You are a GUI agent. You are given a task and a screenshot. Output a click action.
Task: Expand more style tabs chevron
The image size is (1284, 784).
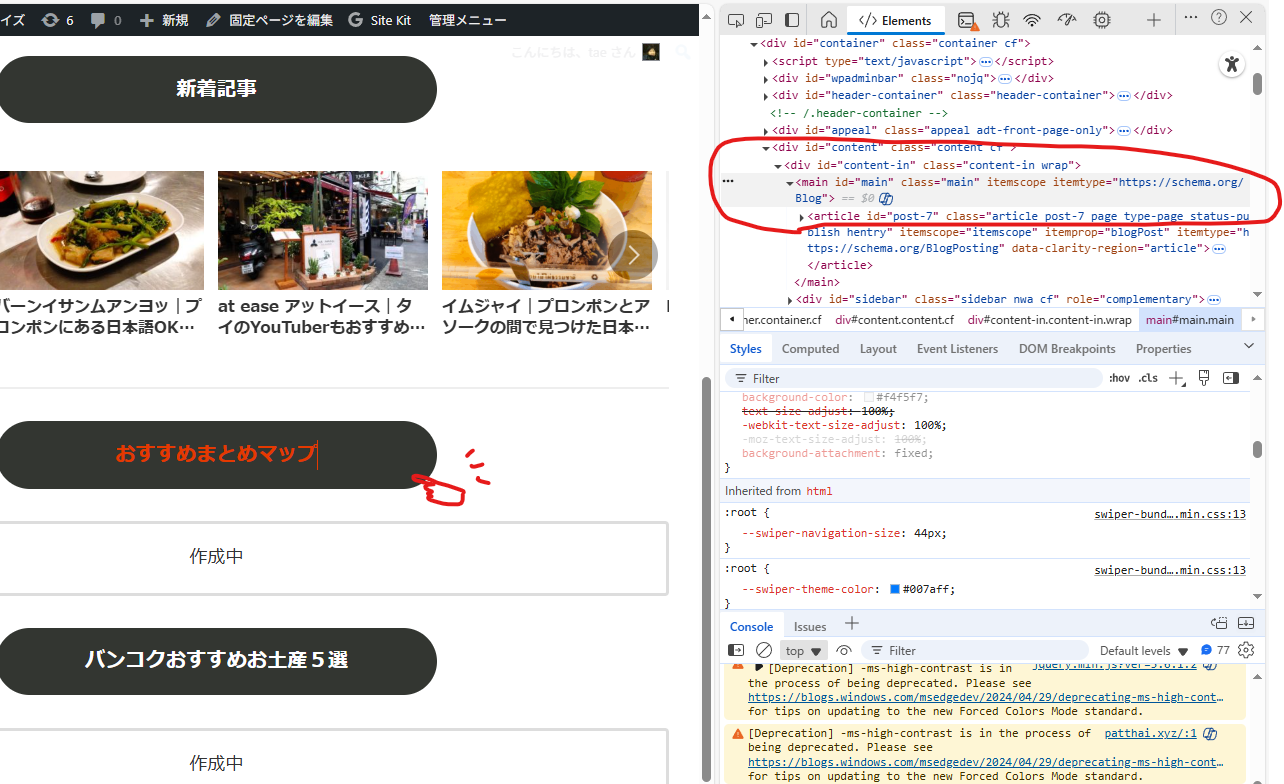click(x=1248, y=346)
